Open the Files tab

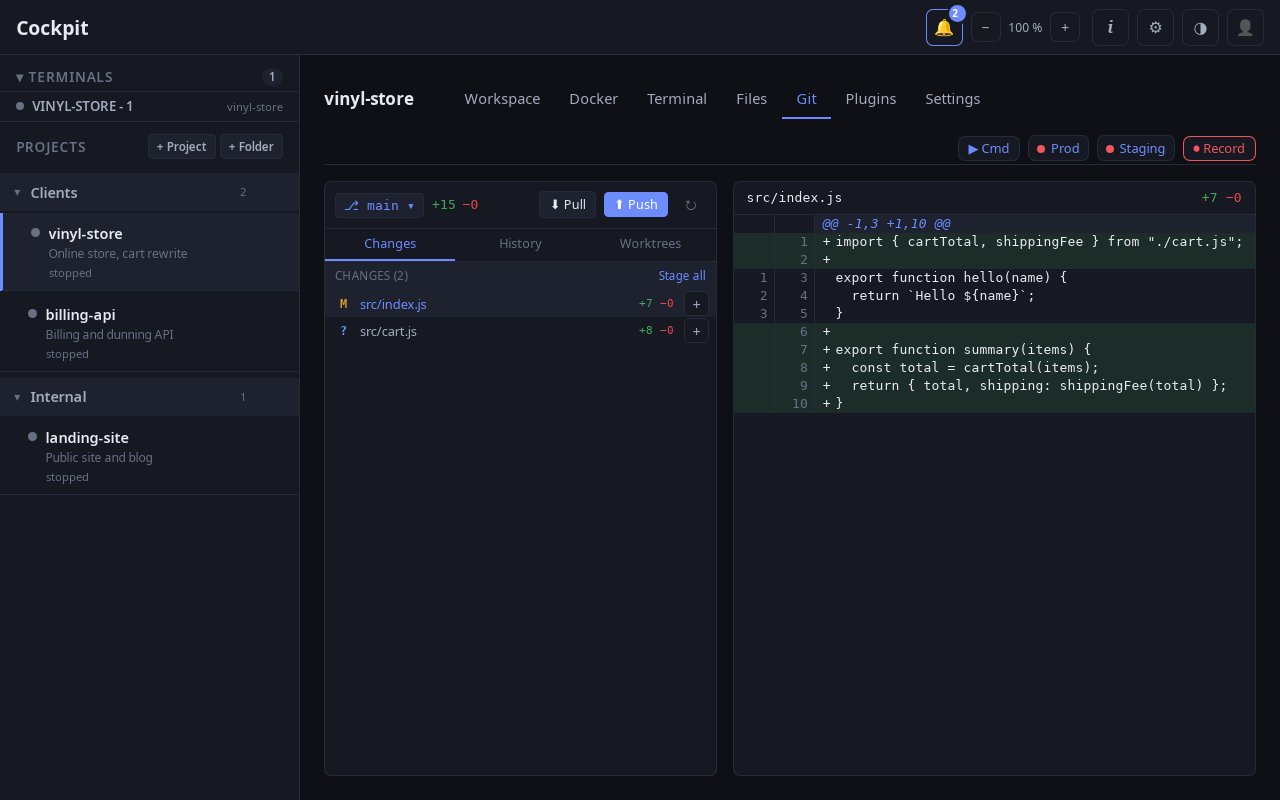coord(752,99)
